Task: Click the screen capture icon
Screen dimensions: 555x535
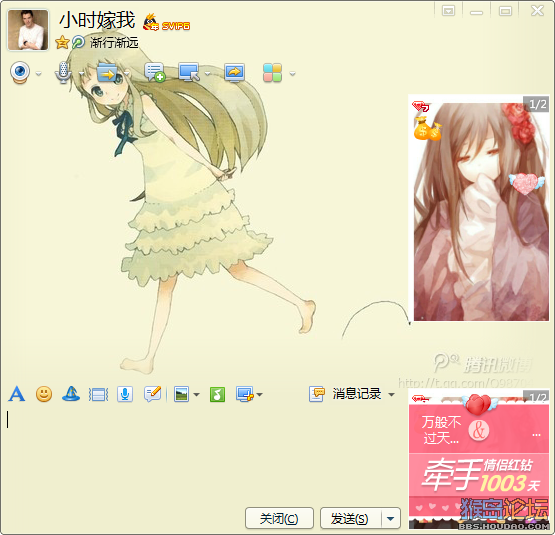Action: tap(245, 394)
